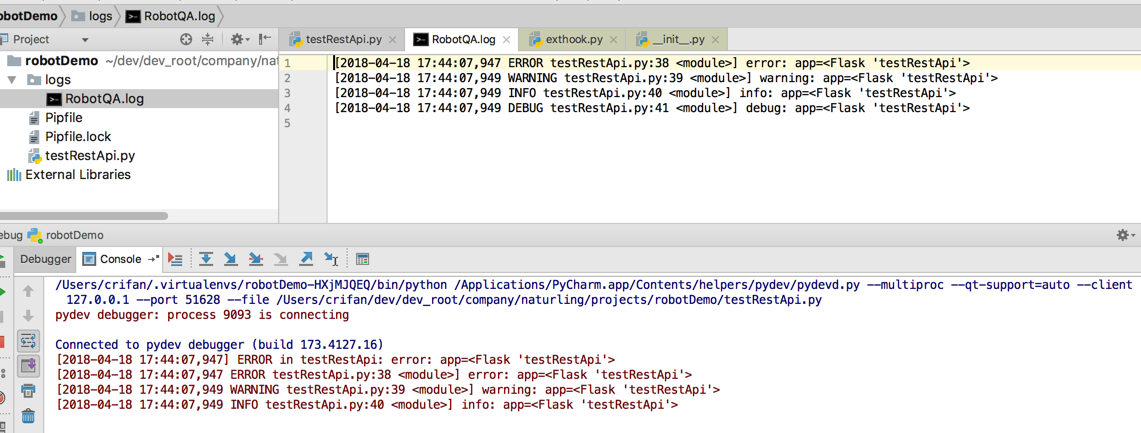
Task: Click Resume Program green arrow
Action: point(3,292)
